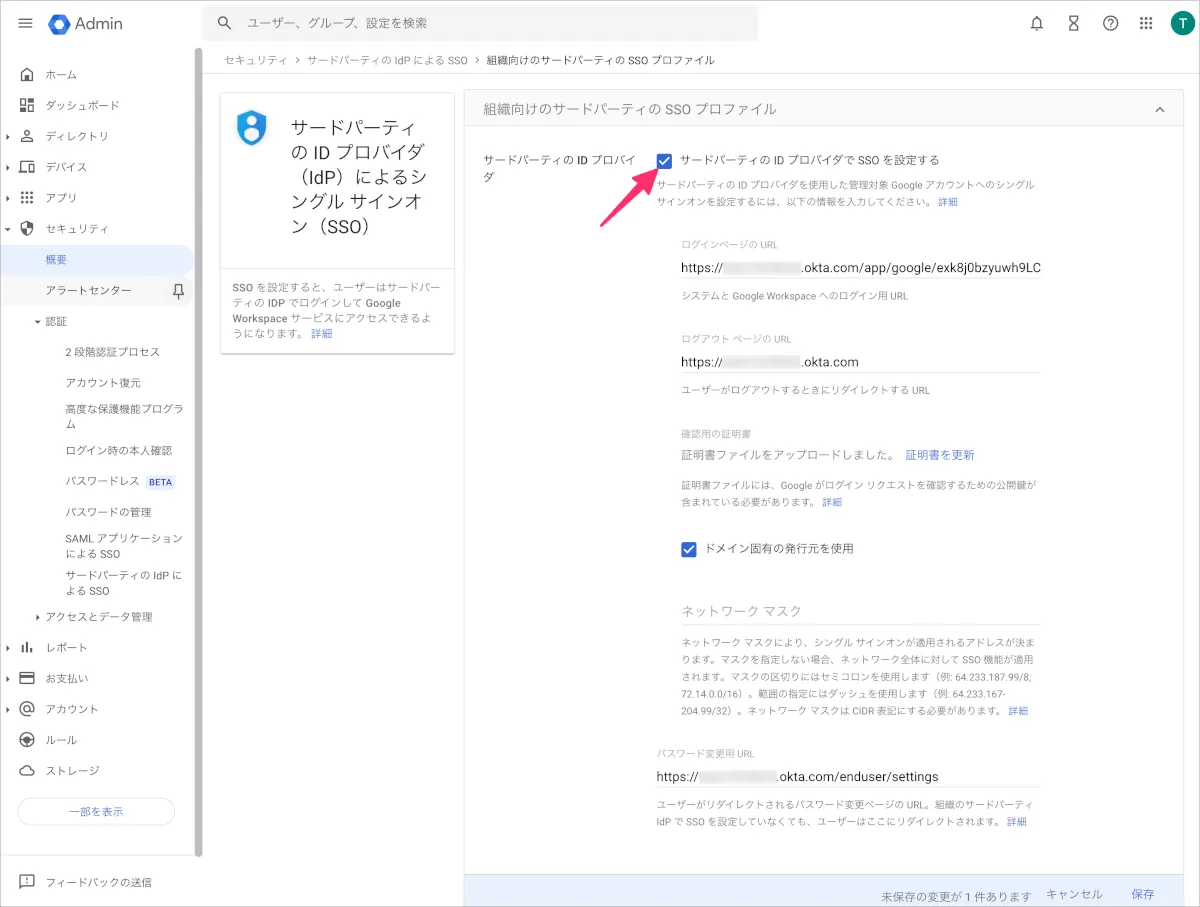Collapse the 認証 subsection arrow
Image resolution: width=1200 pixels, height=907 pixels.
click(x=38, y=322)
